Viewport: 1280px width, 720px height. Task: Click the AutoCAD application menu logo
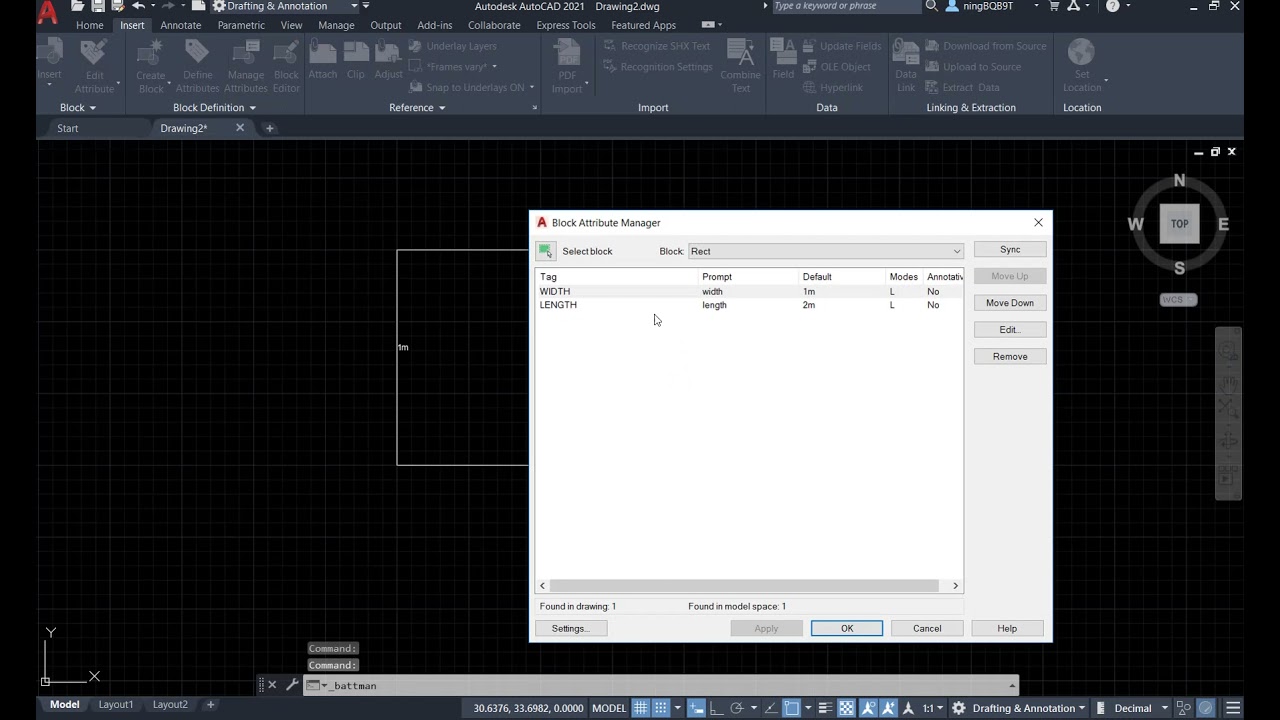(x=47, y=11)
